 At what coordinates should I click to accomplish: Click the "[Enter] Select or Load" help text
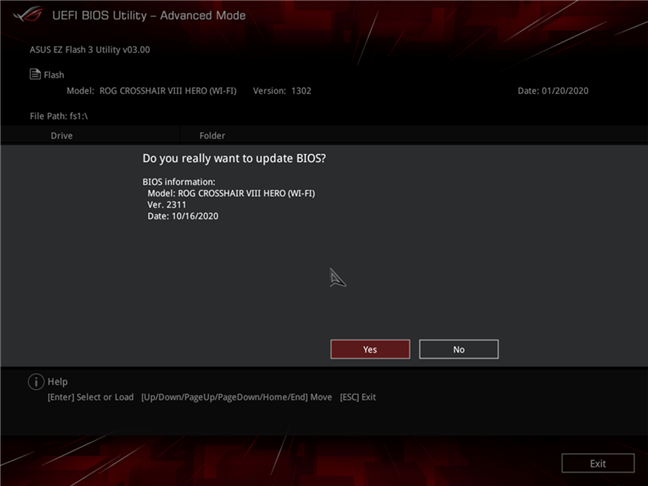(91, 397)
